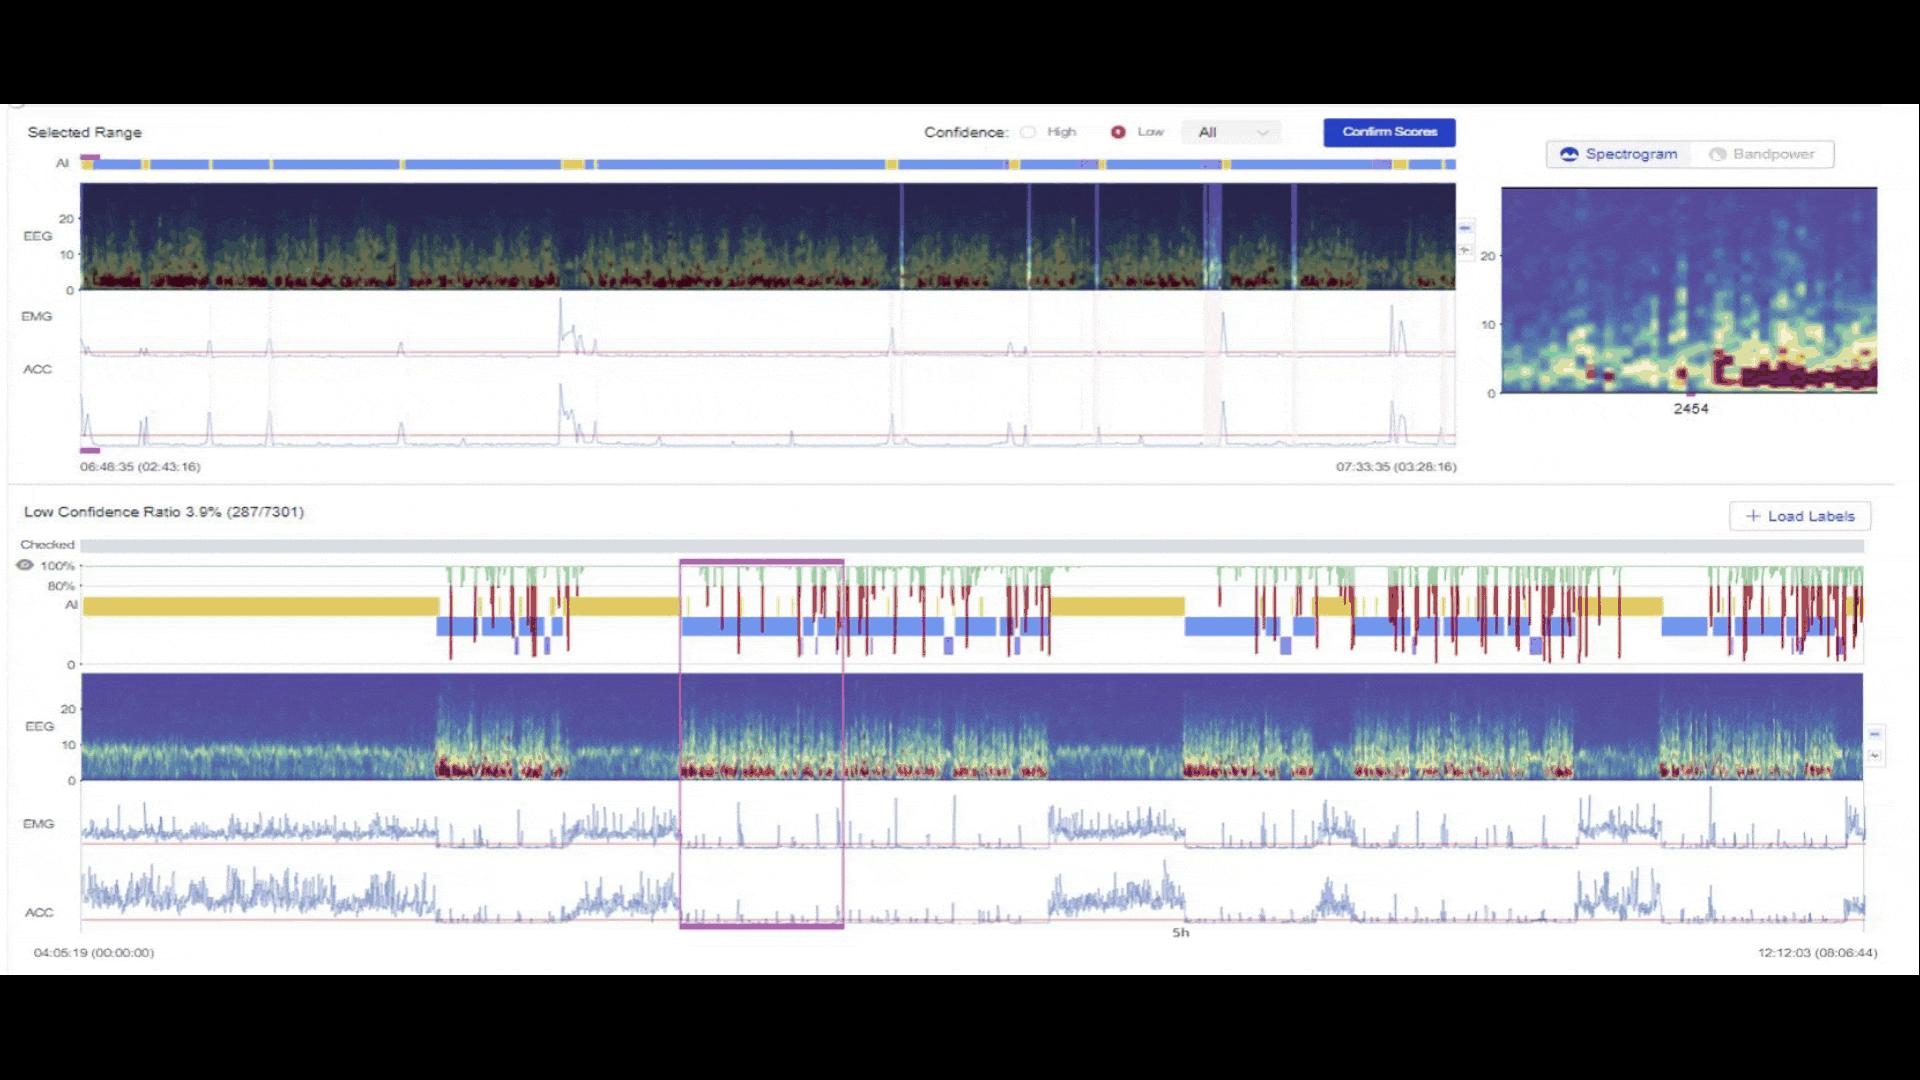Click lower icon beside bottom EEG spectrogram

(1875, 755)
